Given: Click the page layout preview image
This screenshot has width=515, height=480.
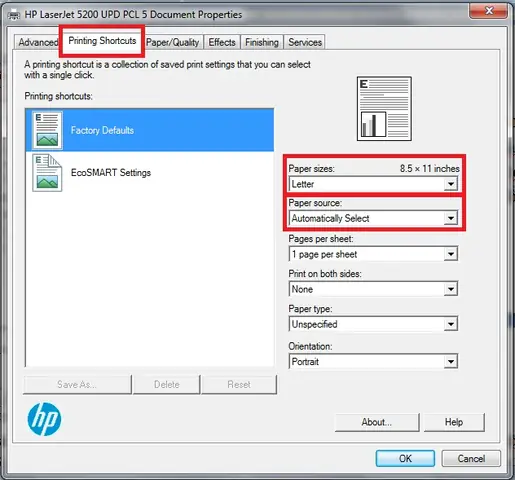Looking at the screenshot, I should tap(384, 109).
